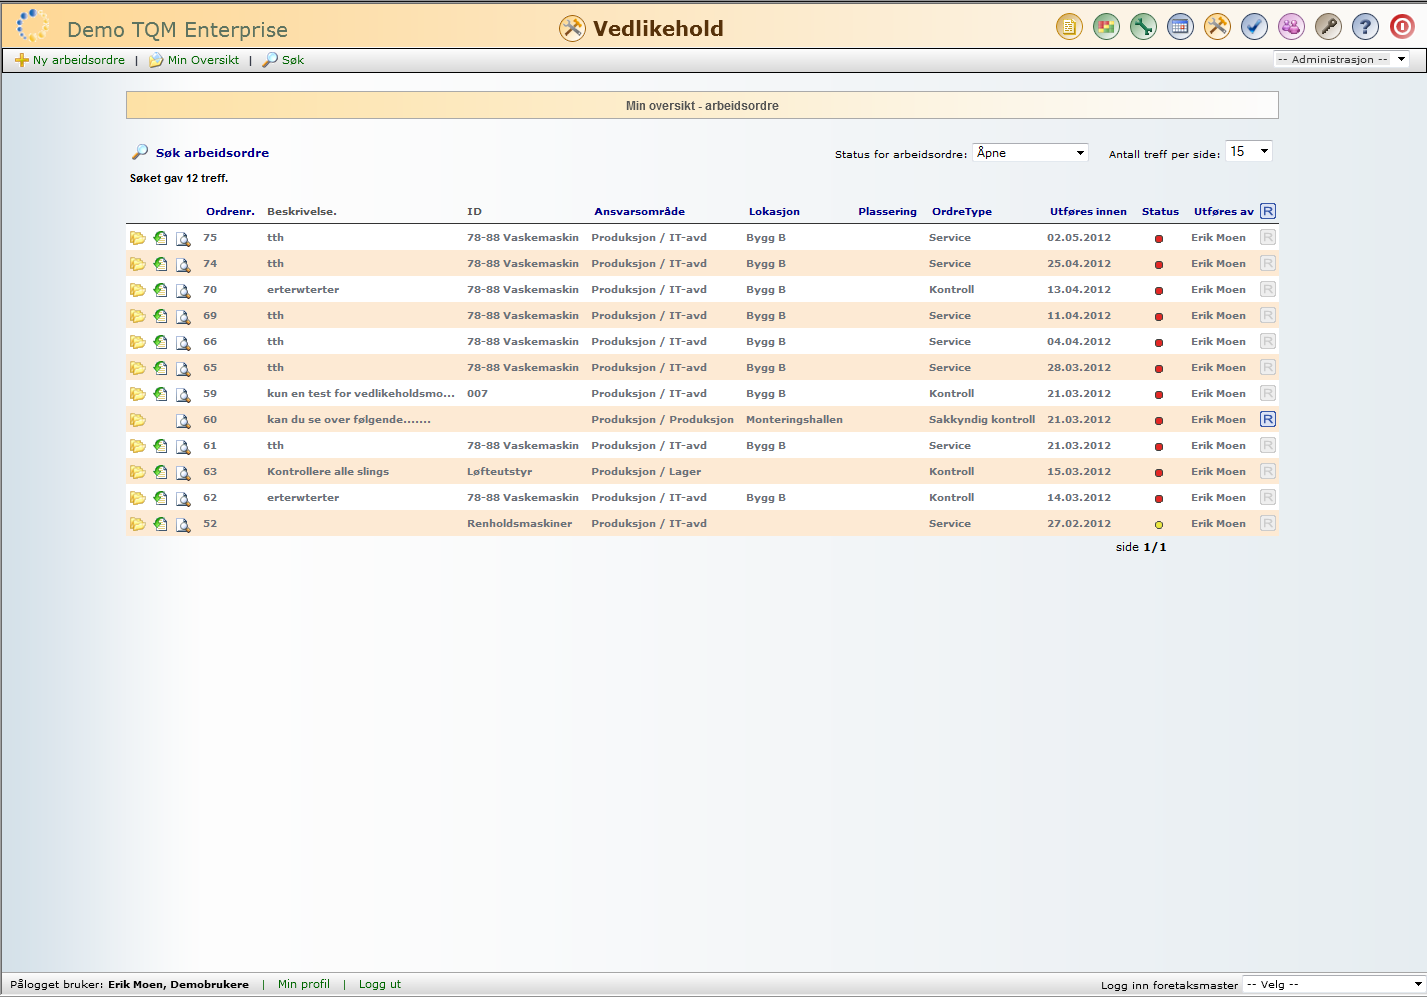1427x997 pixels.
Task: Click green arrow icon for order 66
Action: (x=160, y=342)
